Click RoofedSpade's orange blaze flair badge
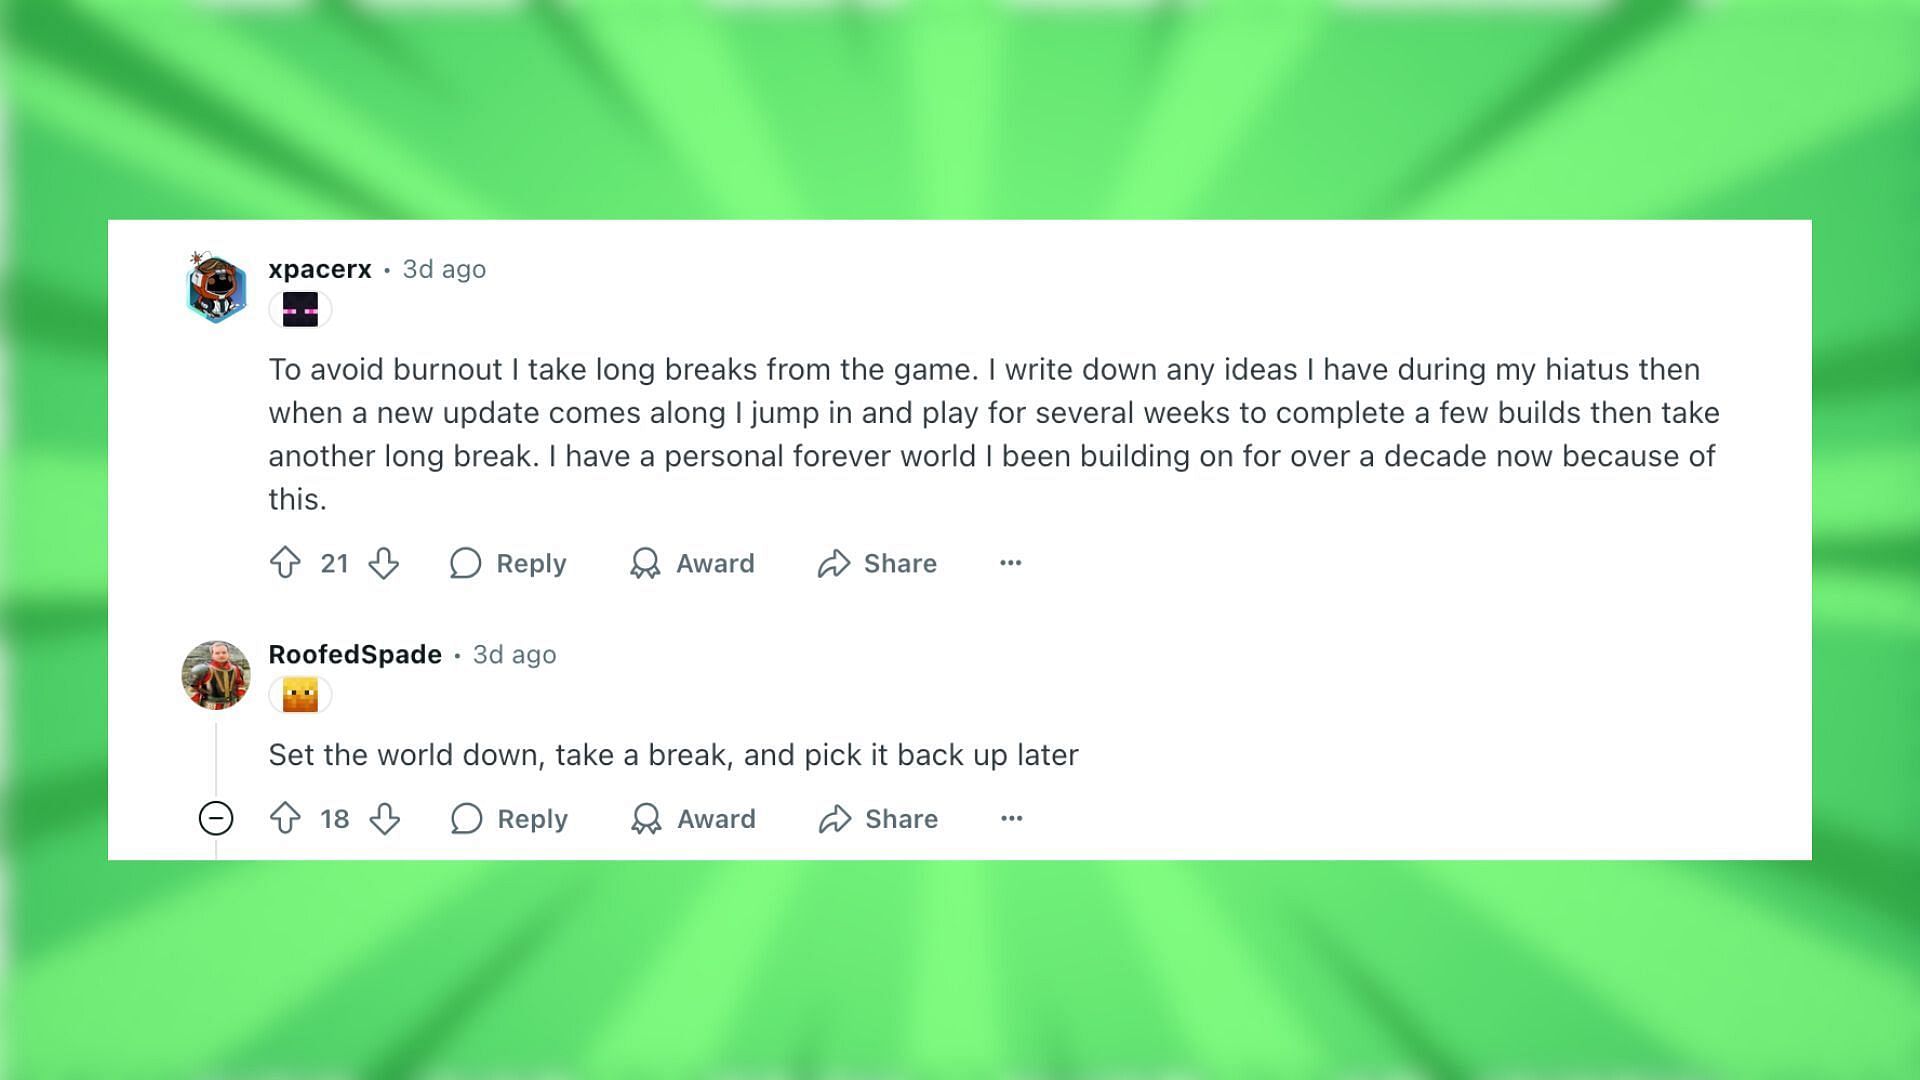Viewport: 1920px width, 1080px height. [x=300, y=695]
